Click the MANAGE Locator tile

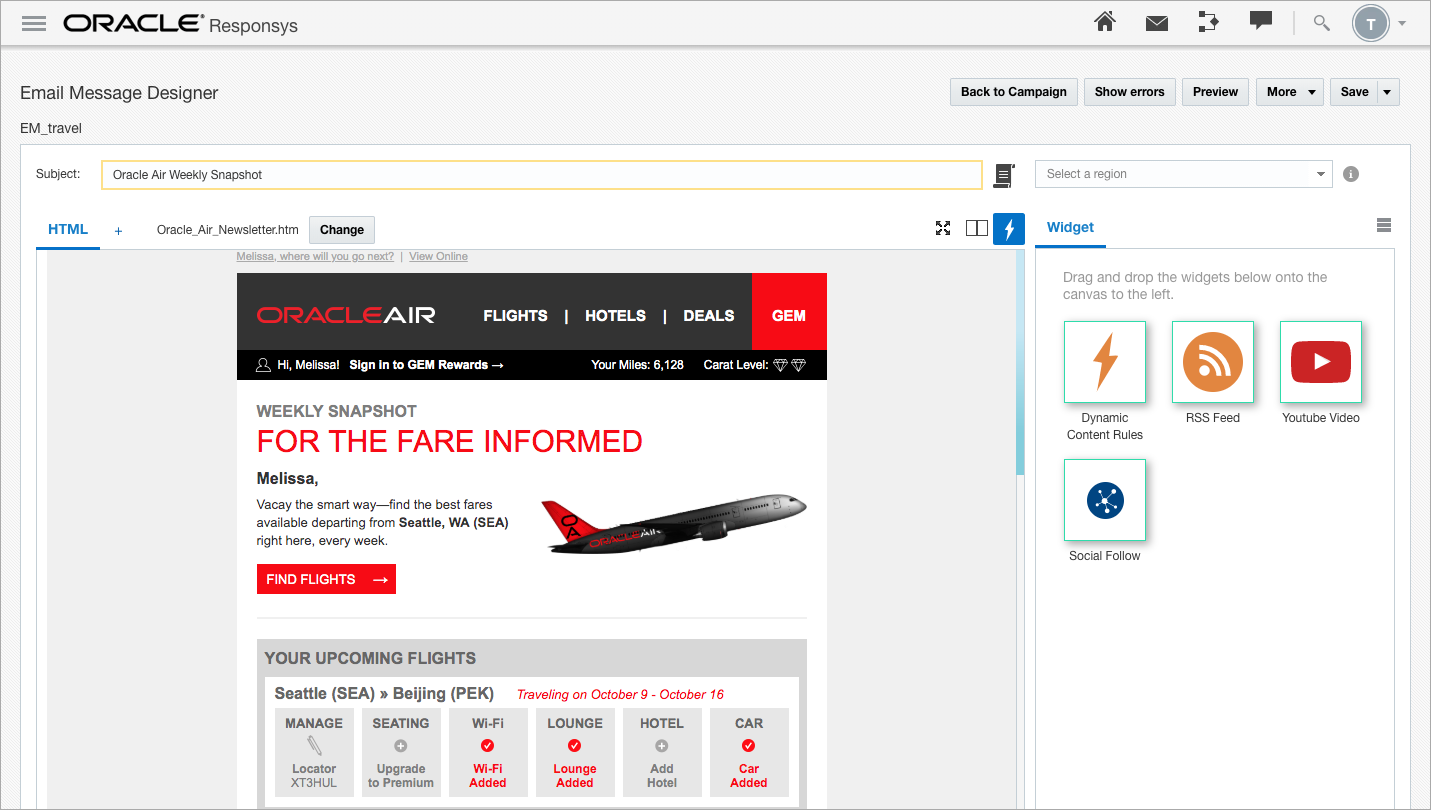(x=314, y=752)
